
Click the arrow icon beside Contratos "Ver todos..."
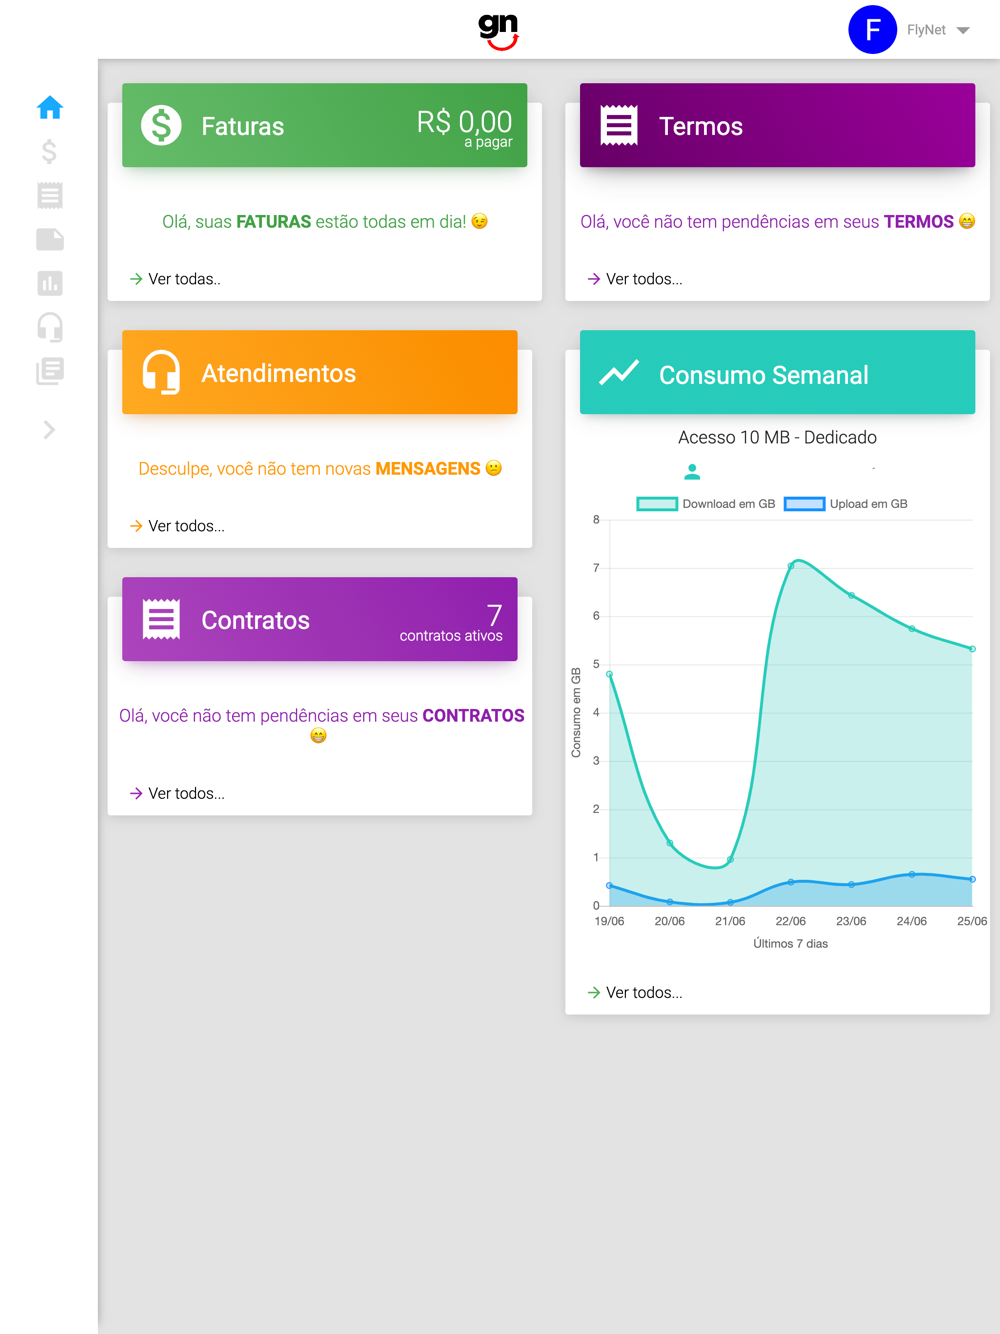pyautogui.click(x=136, y=793)
